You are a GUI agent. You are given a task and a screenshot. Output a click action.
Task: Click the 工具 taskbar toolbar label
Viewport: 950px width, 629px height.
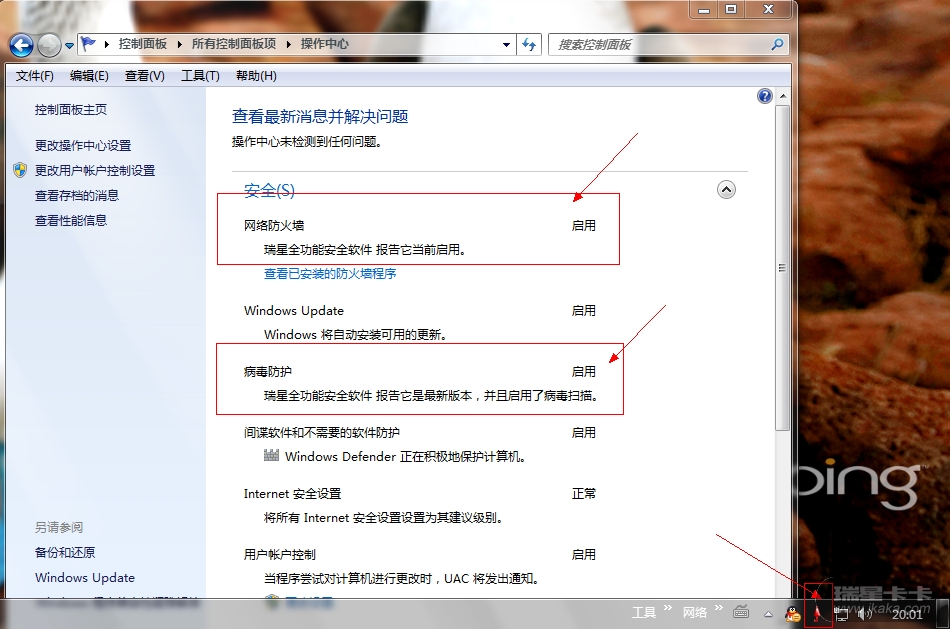tap(644, 613)
